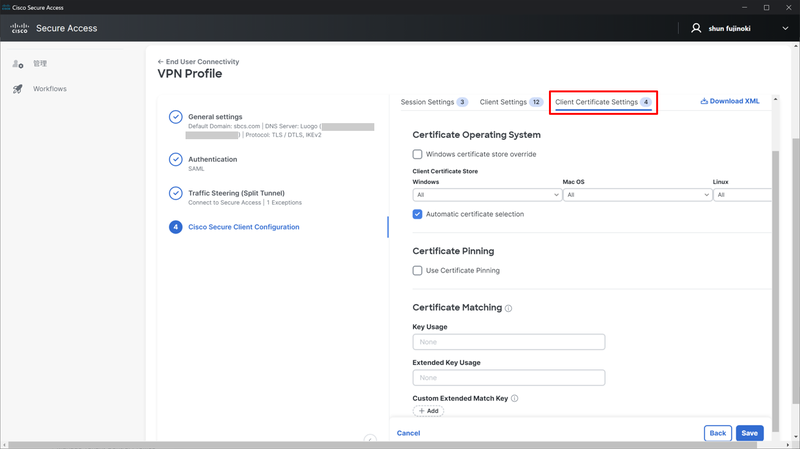
Task: Click the Certificate Pinning heading
Action: click(x=453, y=251)
